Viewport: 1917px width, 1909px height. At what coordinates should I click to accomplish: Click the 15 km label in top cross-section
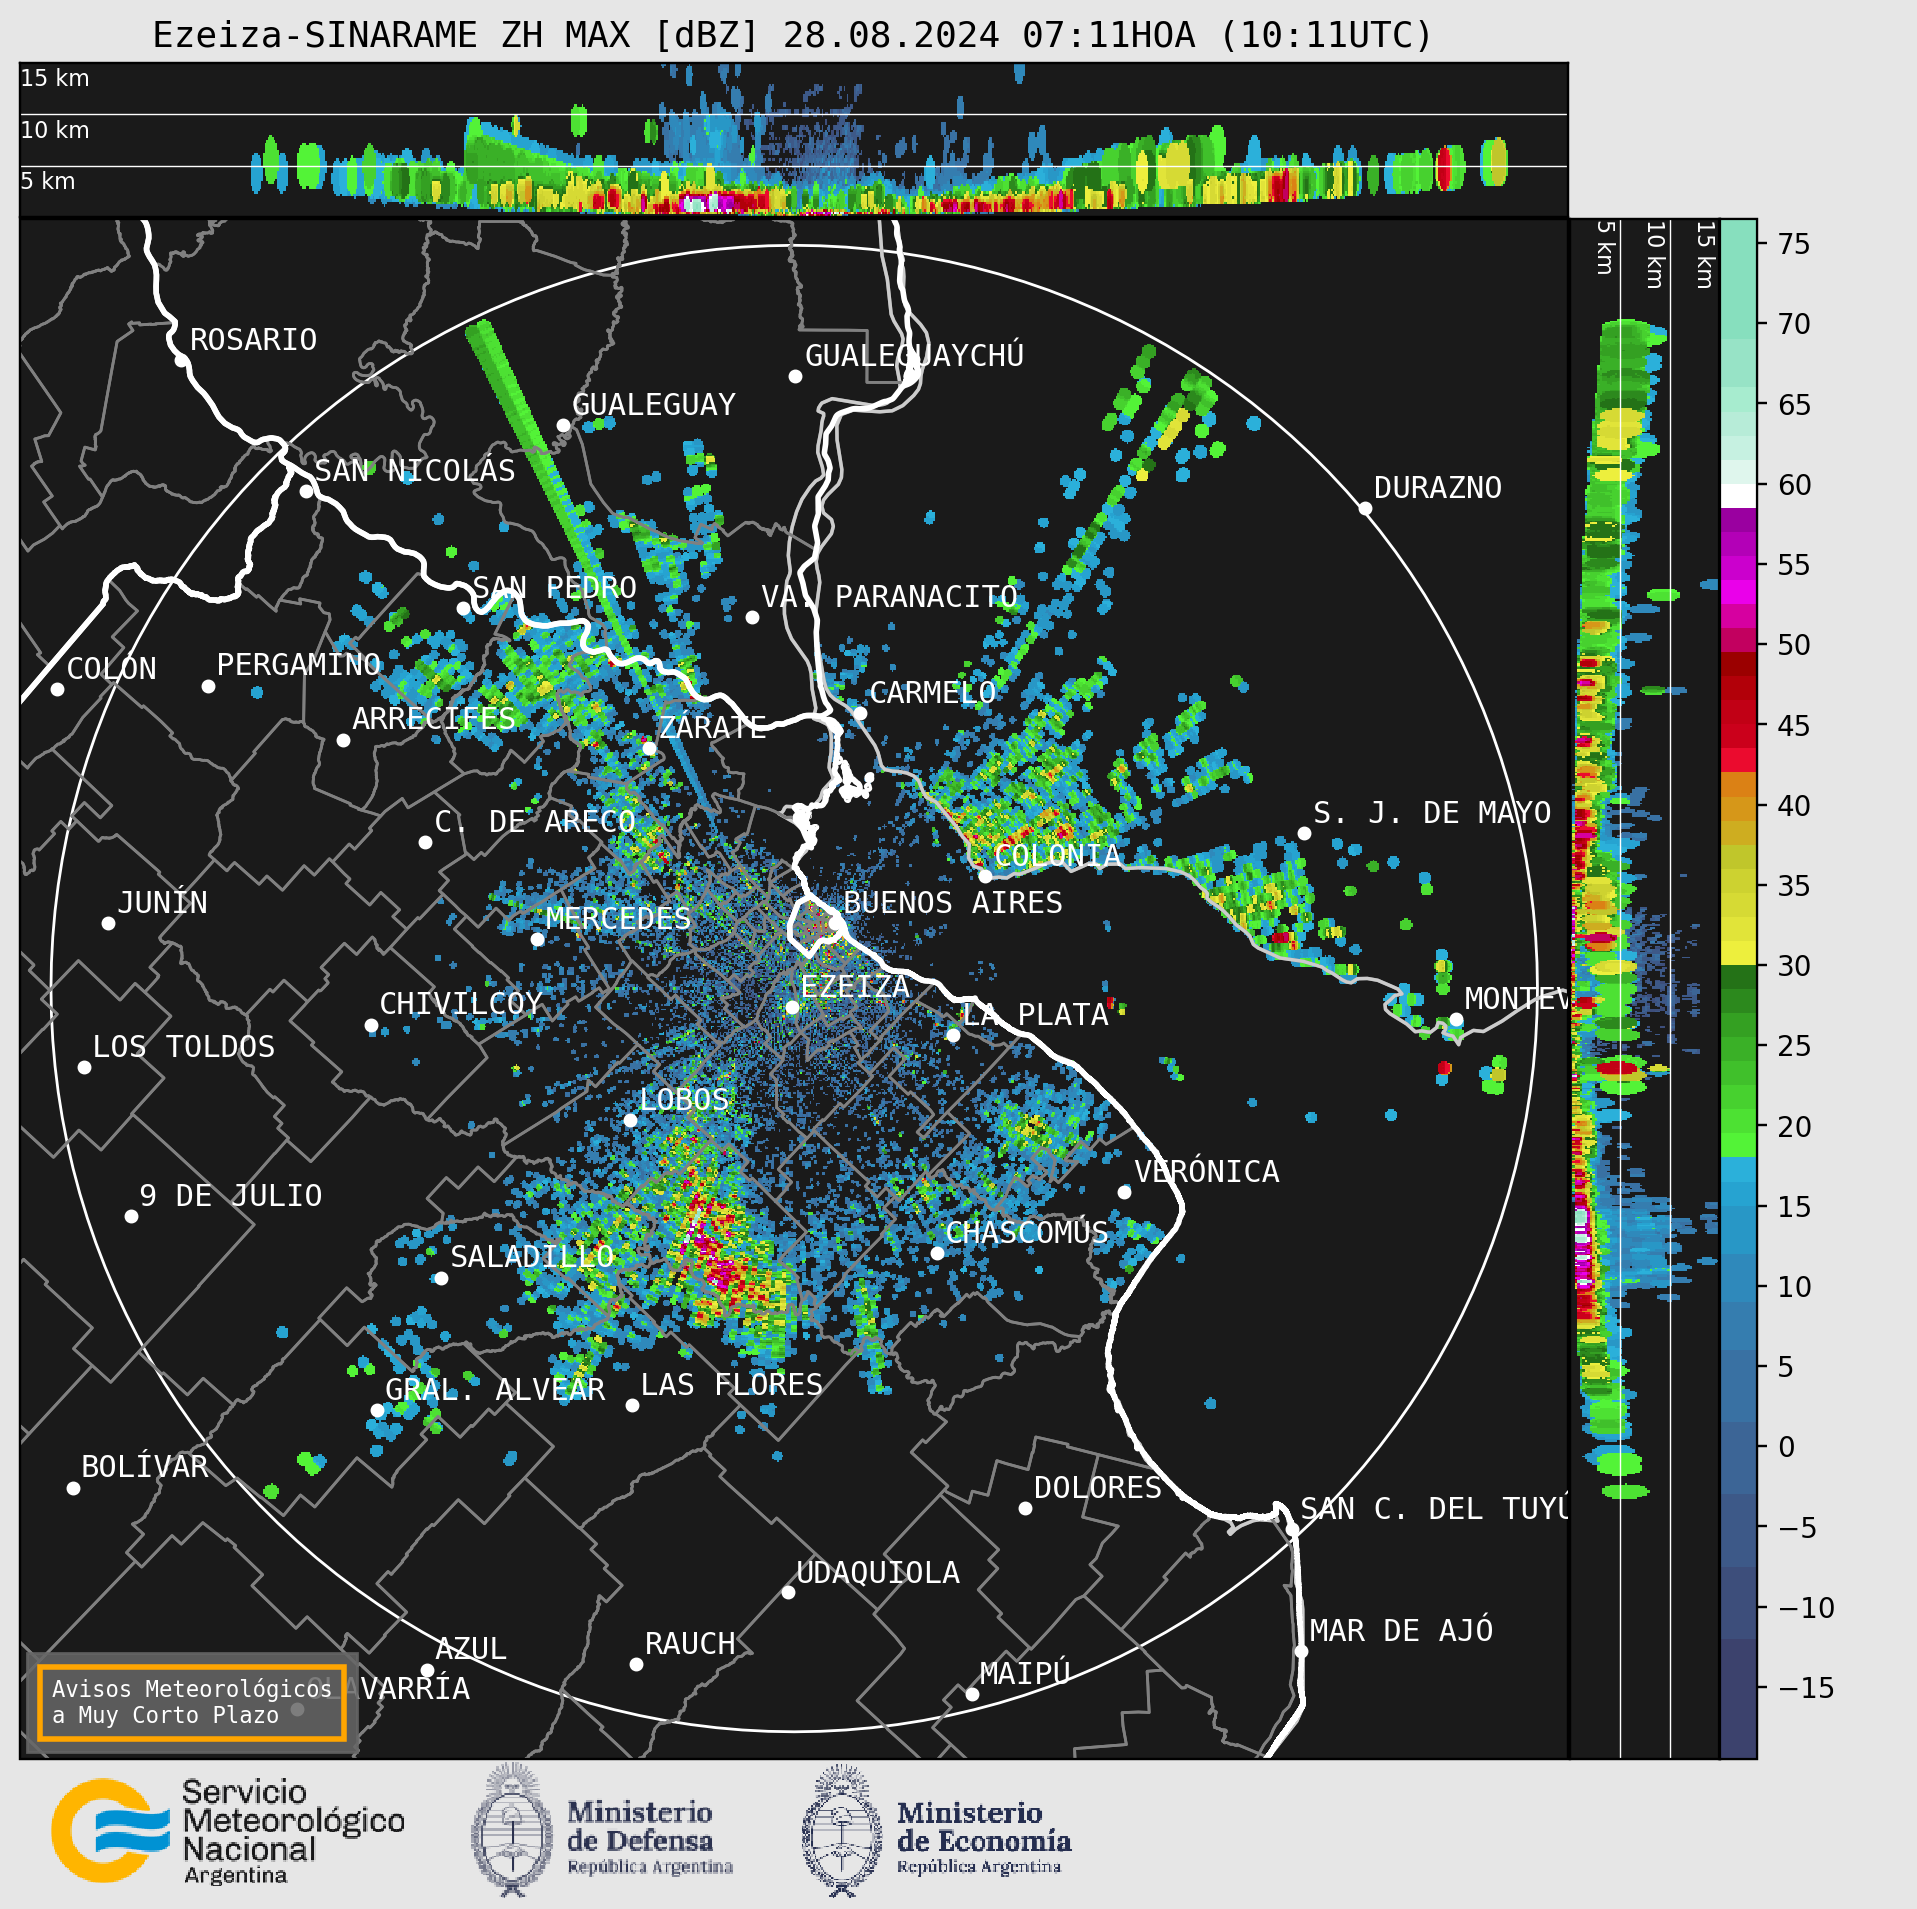55,78
